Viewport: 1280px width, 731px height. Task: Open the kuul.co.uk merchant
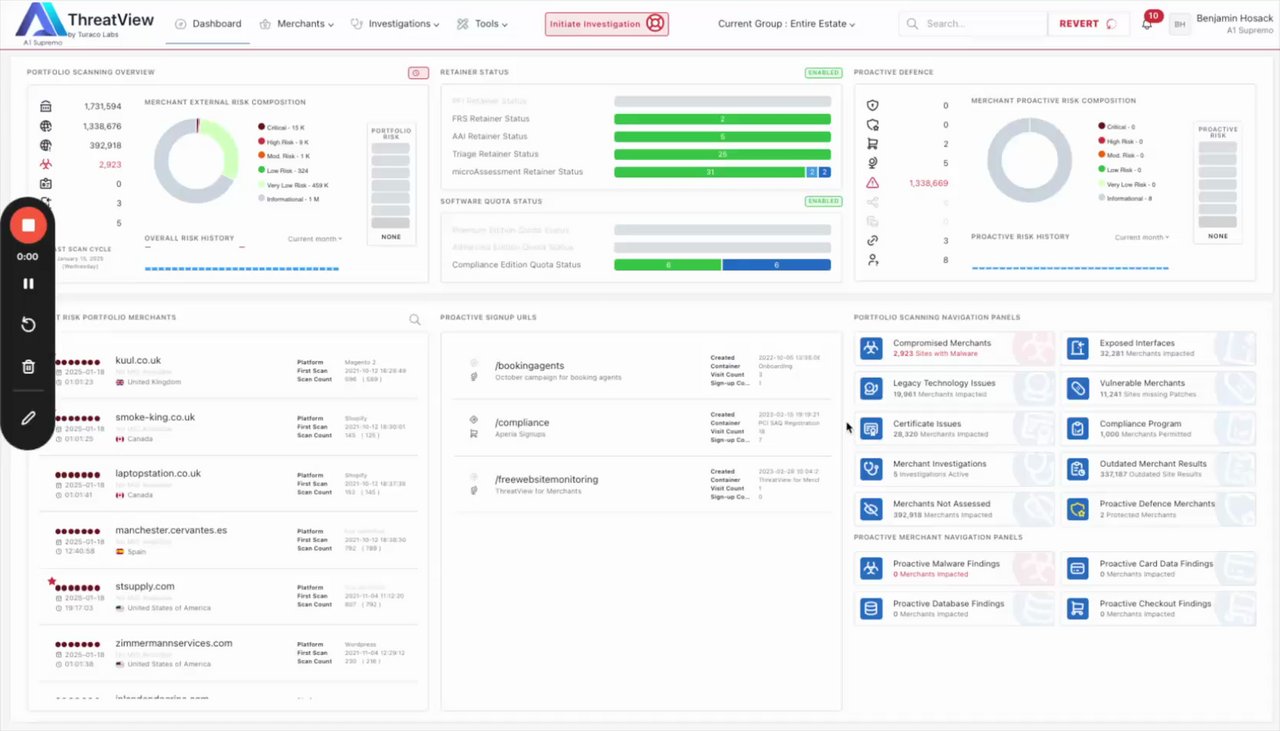pos(138,360)
